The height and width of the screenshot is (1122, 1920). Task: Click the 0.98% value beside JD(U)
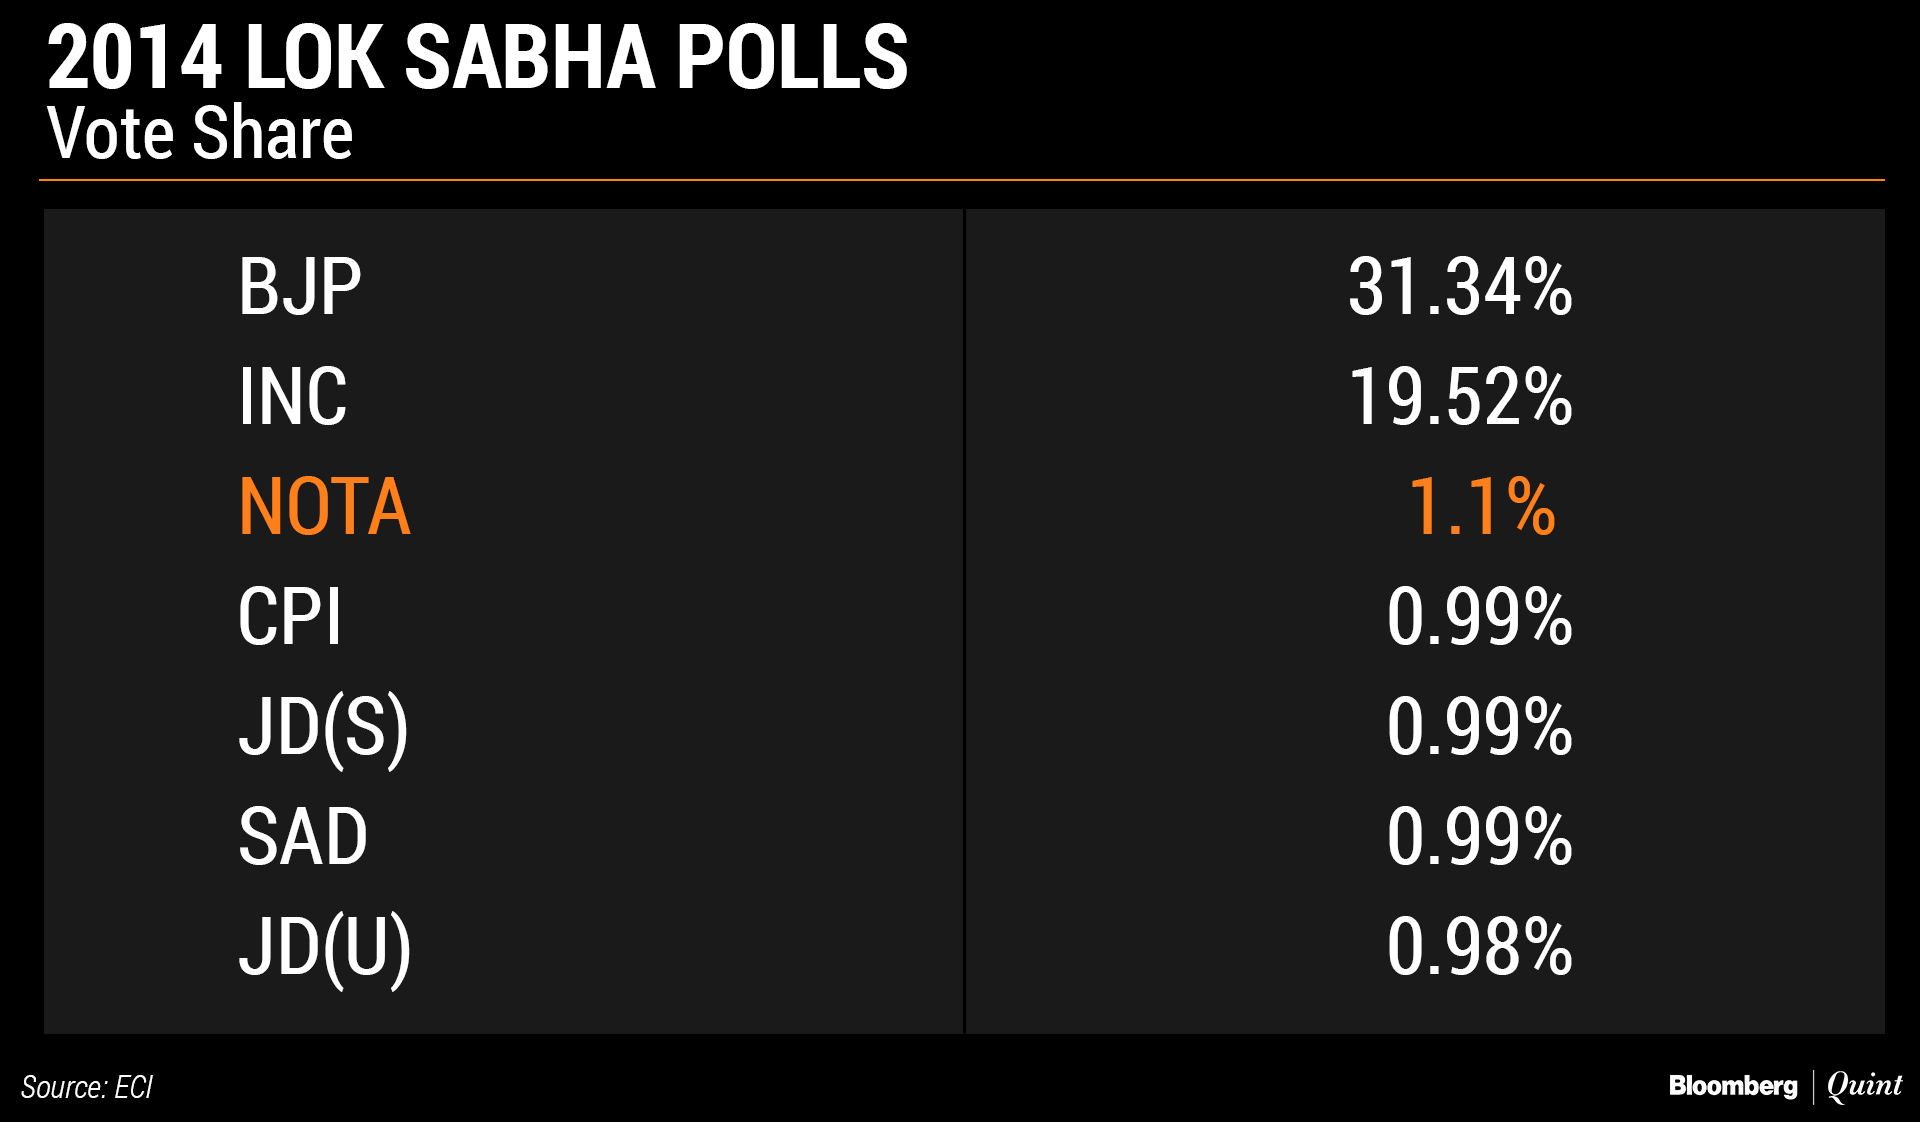click(1480, 947)
